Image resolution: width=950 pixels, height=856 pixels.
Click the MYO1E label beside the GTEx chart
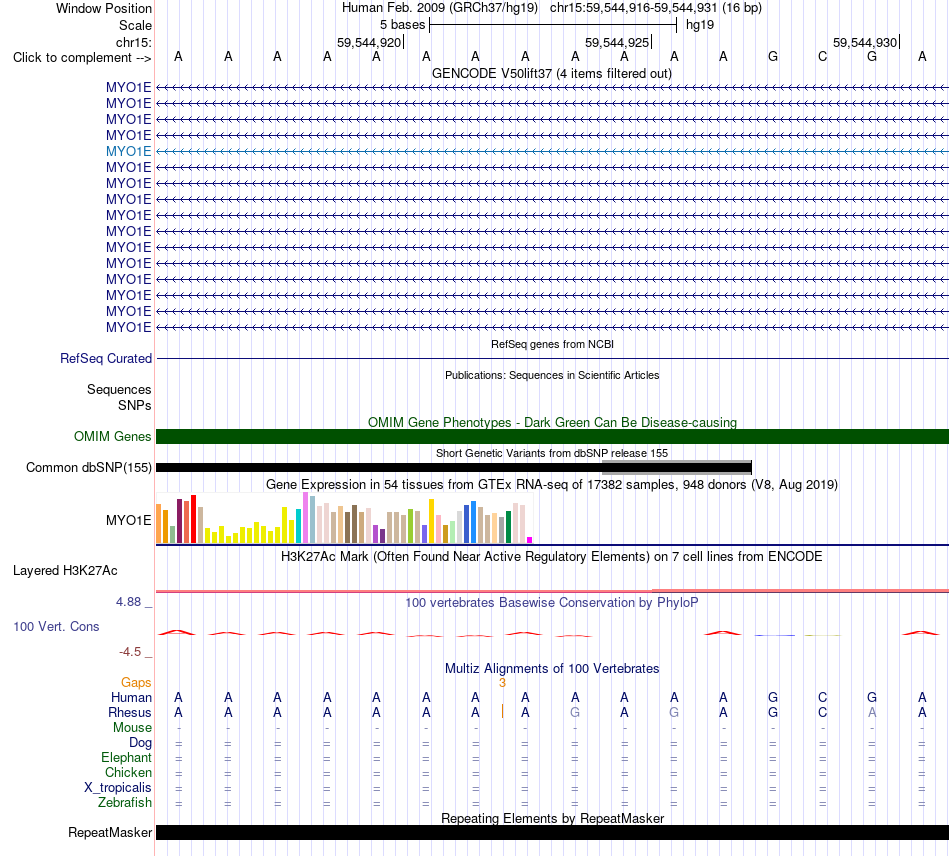128,520
